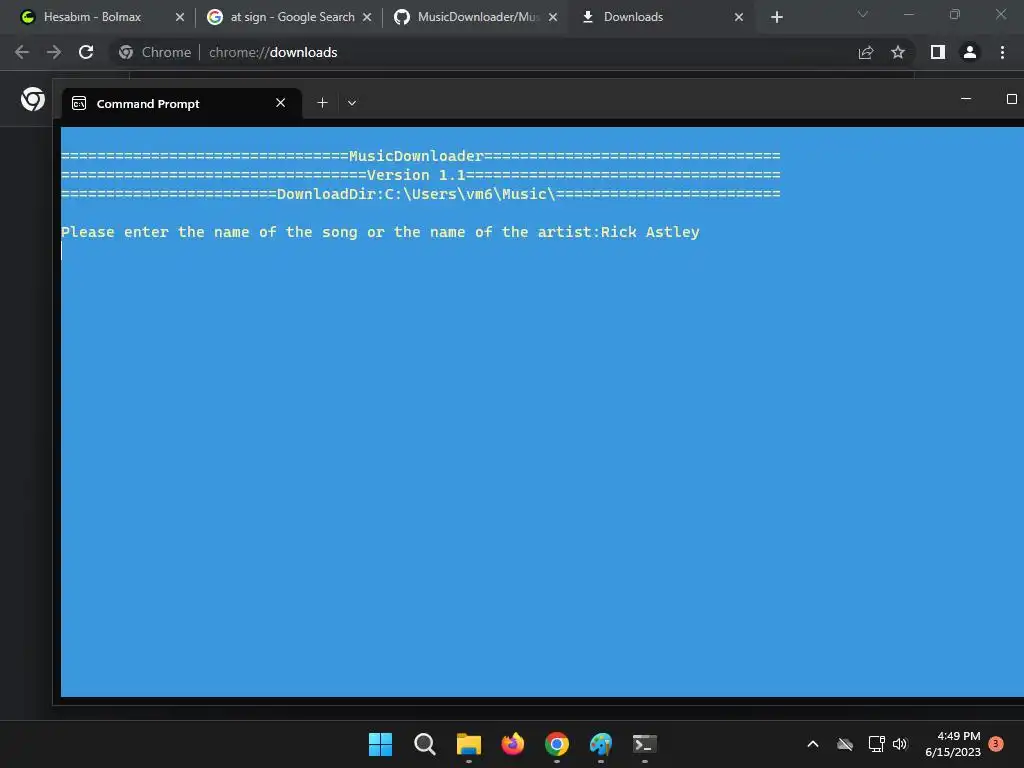Close the Command Prompt tab
1024x768 pixels.
[x=281, y=103]
